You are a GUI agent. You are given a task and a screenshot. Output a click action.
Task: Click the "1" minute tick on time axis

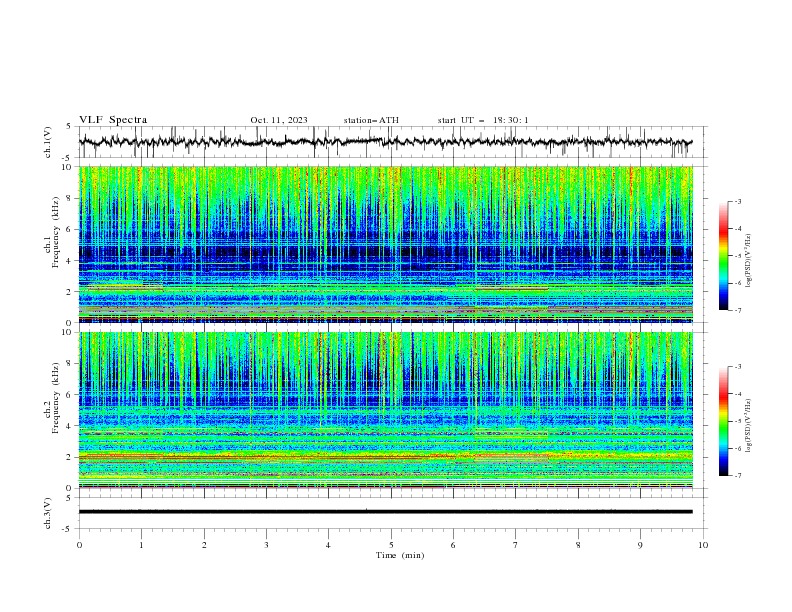(x=141, y=545)
